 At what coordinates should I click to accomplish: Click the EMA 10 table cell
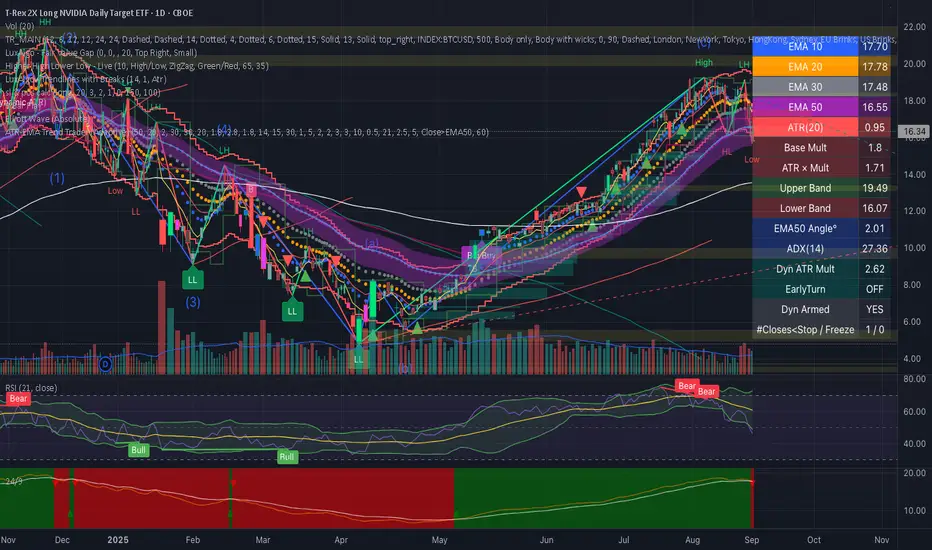tap(805, 46)
